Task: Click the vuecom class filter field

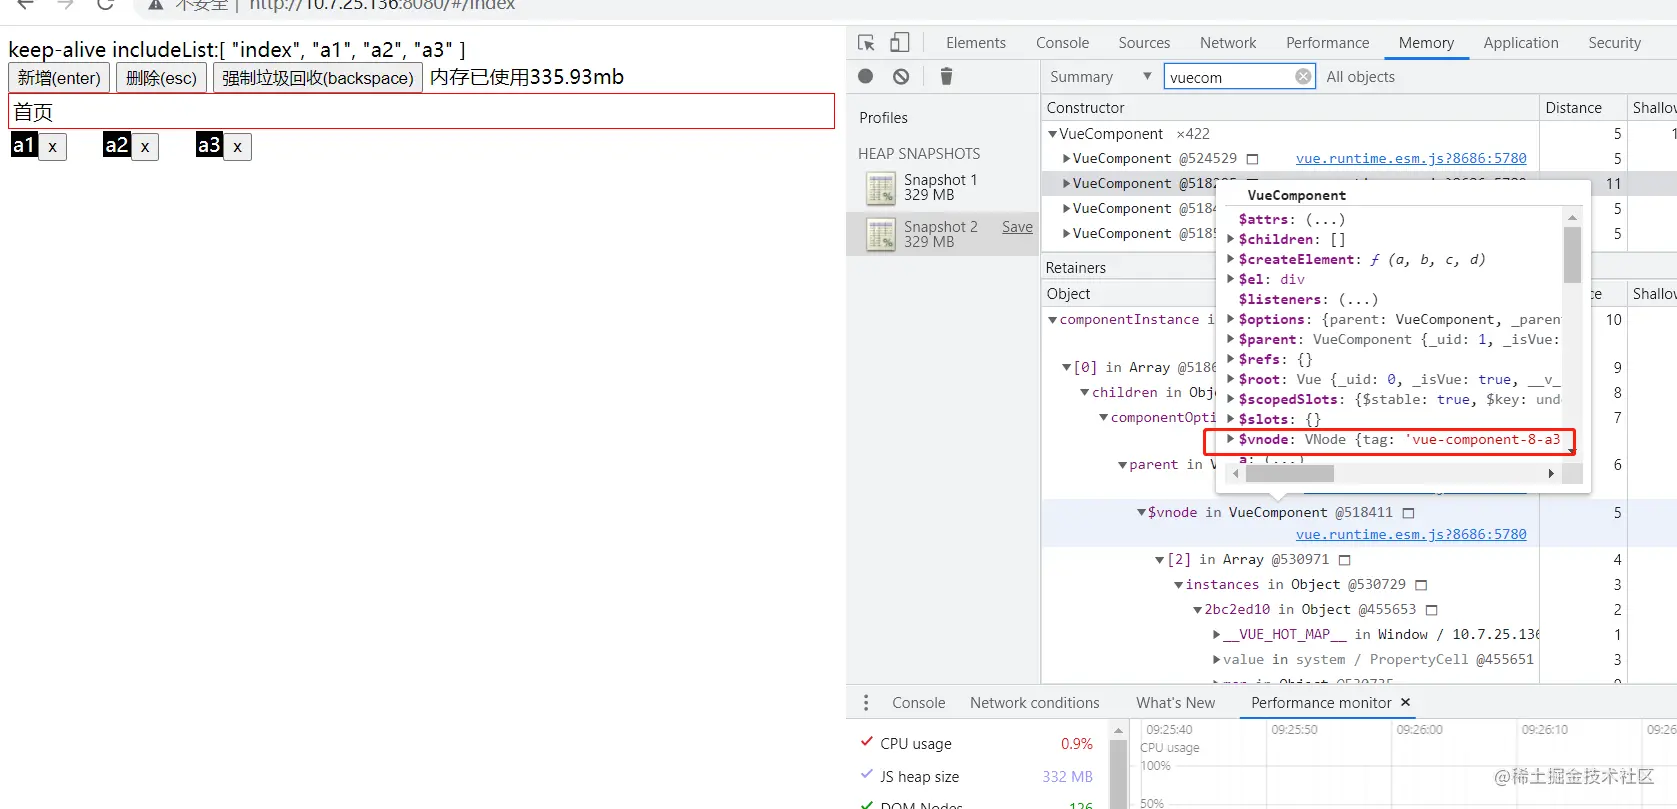Action: pos(1229,77)
